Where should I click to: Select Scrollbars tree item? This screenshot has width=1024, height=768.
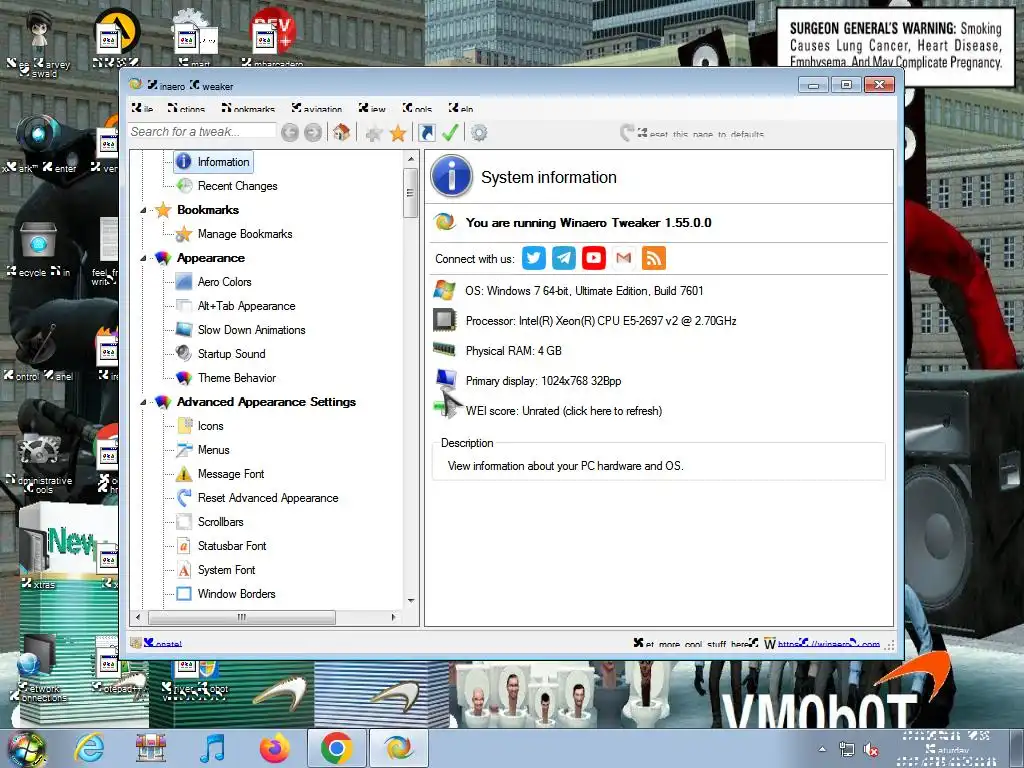coord(220,522)
